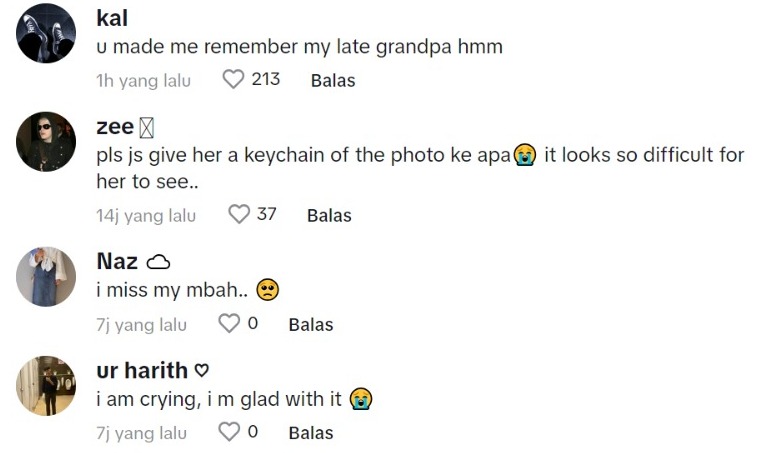The width and height of the screenshot is (765, 453).
Task: Open kal's profile picture
Action: pyautogui.click(x=46, y=33)
